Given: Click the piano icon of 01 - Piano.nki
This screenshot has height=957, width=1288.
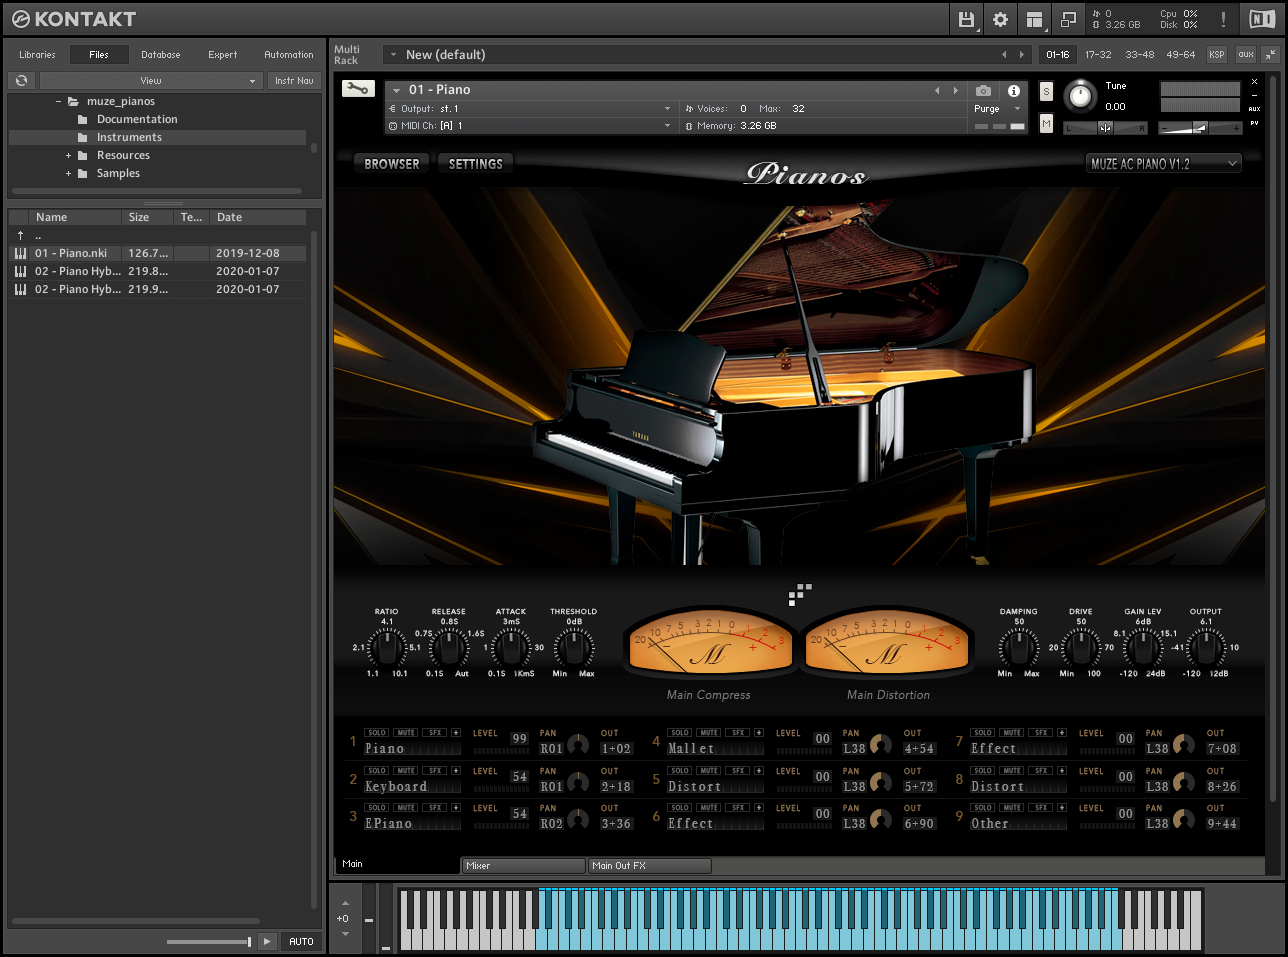Looking at the screenshot, I should 20,253.
